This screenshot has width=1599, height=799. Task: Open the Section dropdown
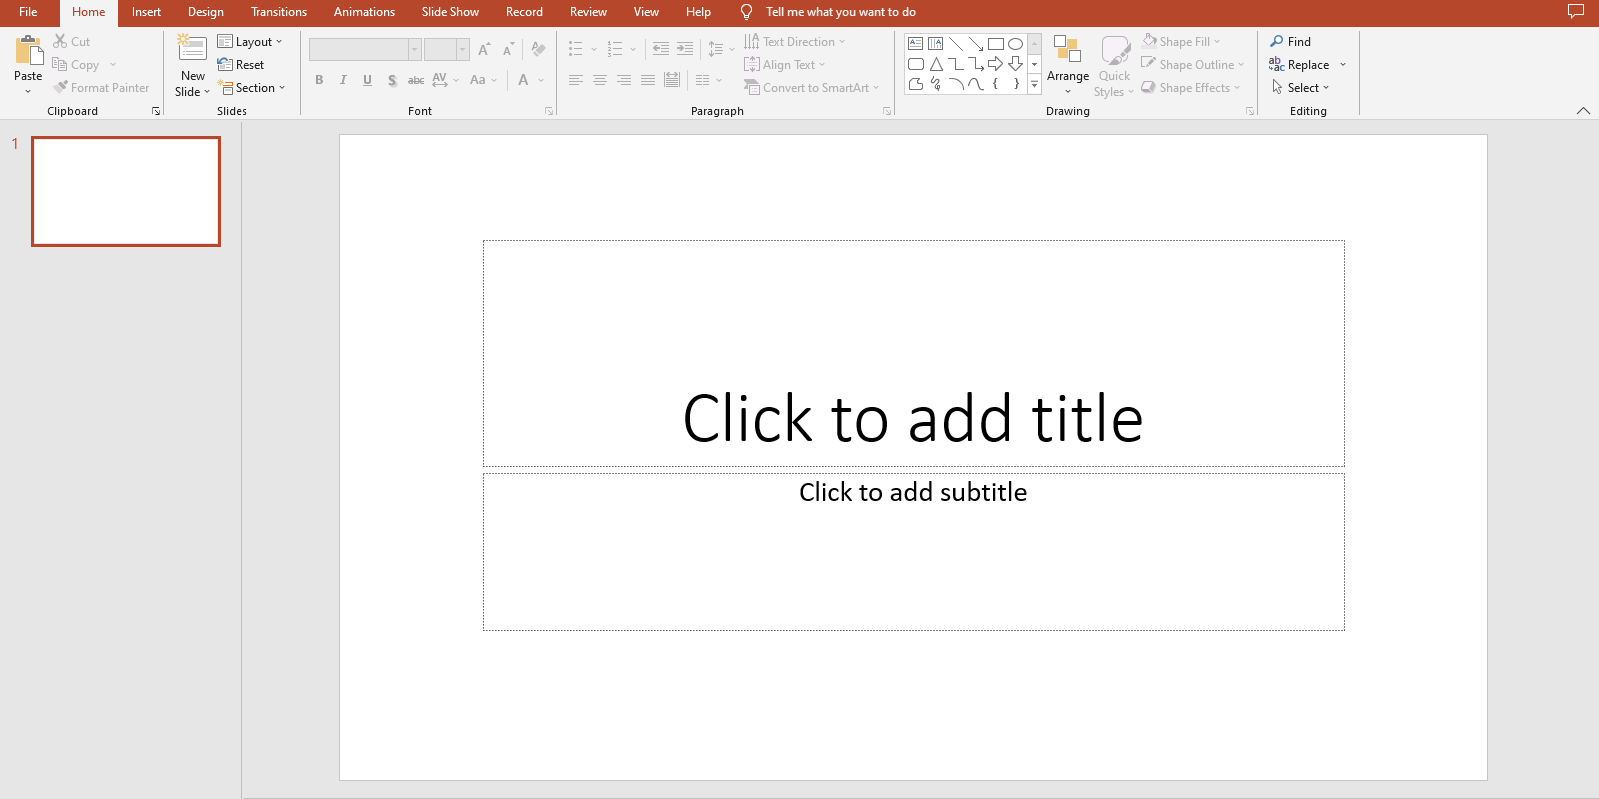click(253, 88)
